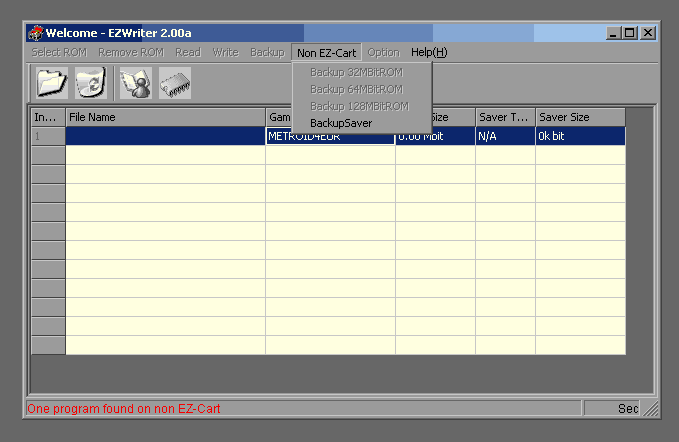Open the Remove ROM menu
This screenshot has height=442, width=679.
(131, 52)
